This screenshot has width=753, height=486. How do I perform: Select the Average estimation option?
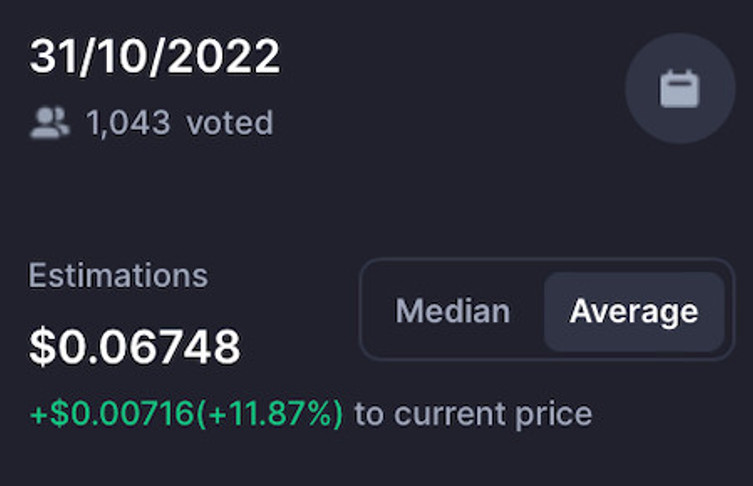[x=634, y=312]
